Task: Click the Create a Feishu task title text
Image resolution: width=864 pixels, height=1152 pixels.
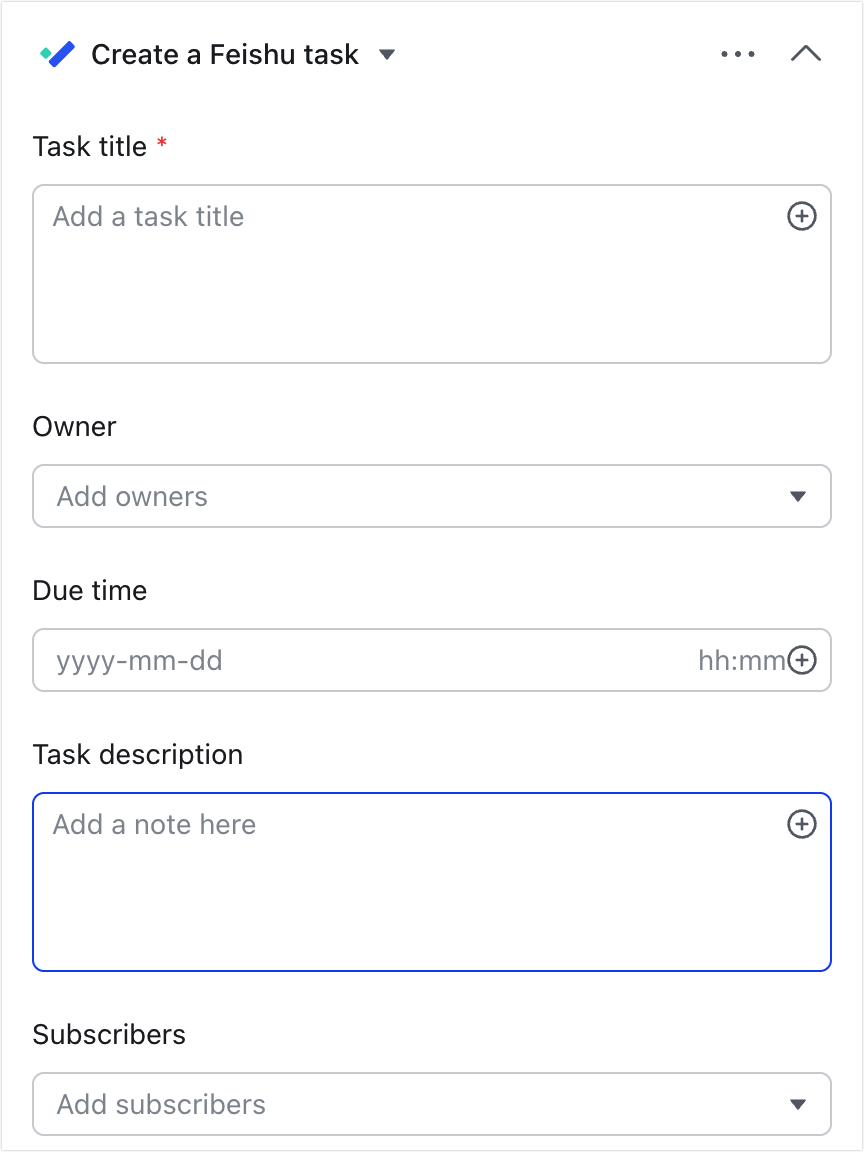Action: (x=225, y=54)
